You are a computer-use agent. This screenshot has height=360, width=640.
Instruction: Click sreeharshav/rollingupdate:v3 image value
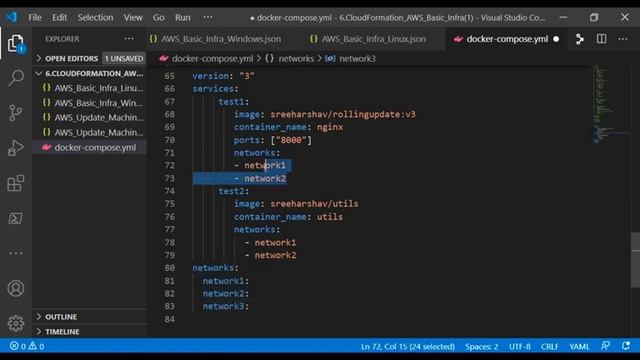pos(343,114)
